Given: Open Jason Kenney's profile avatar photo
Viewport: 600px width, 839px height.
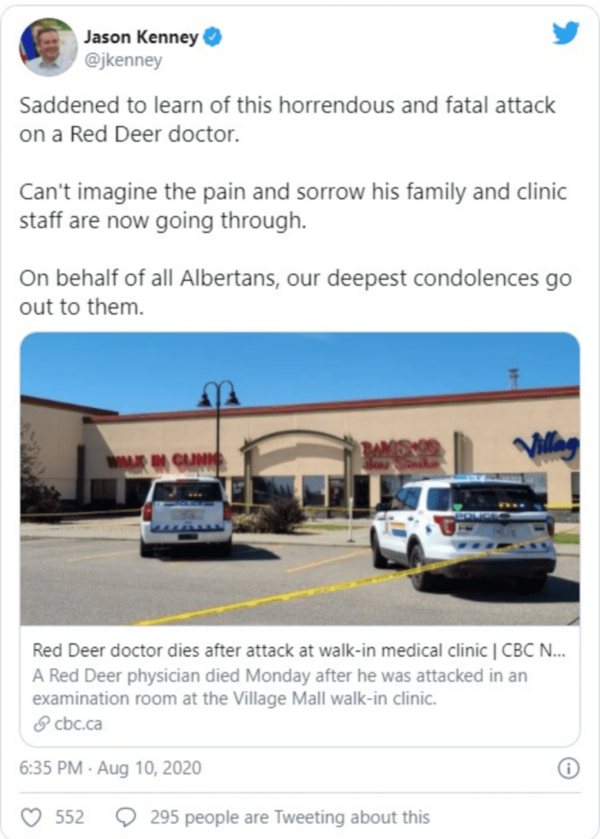Looking at the screenshot, I should (x=48, y=47).
